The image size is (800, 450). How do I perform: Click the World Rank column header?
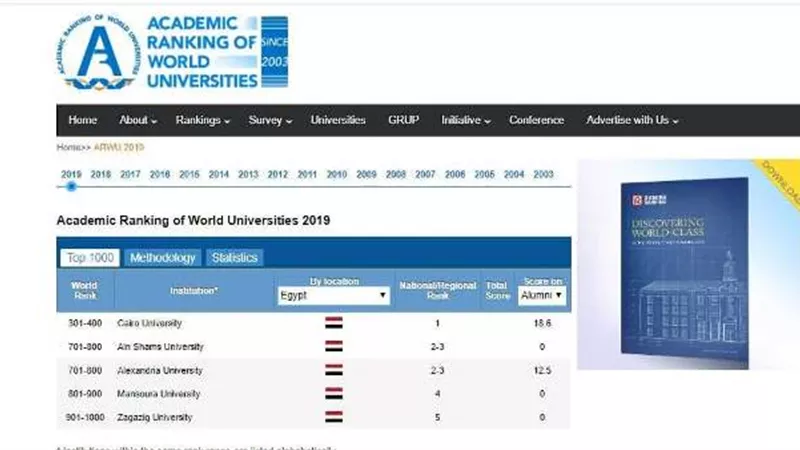click(x=85, y=290)
